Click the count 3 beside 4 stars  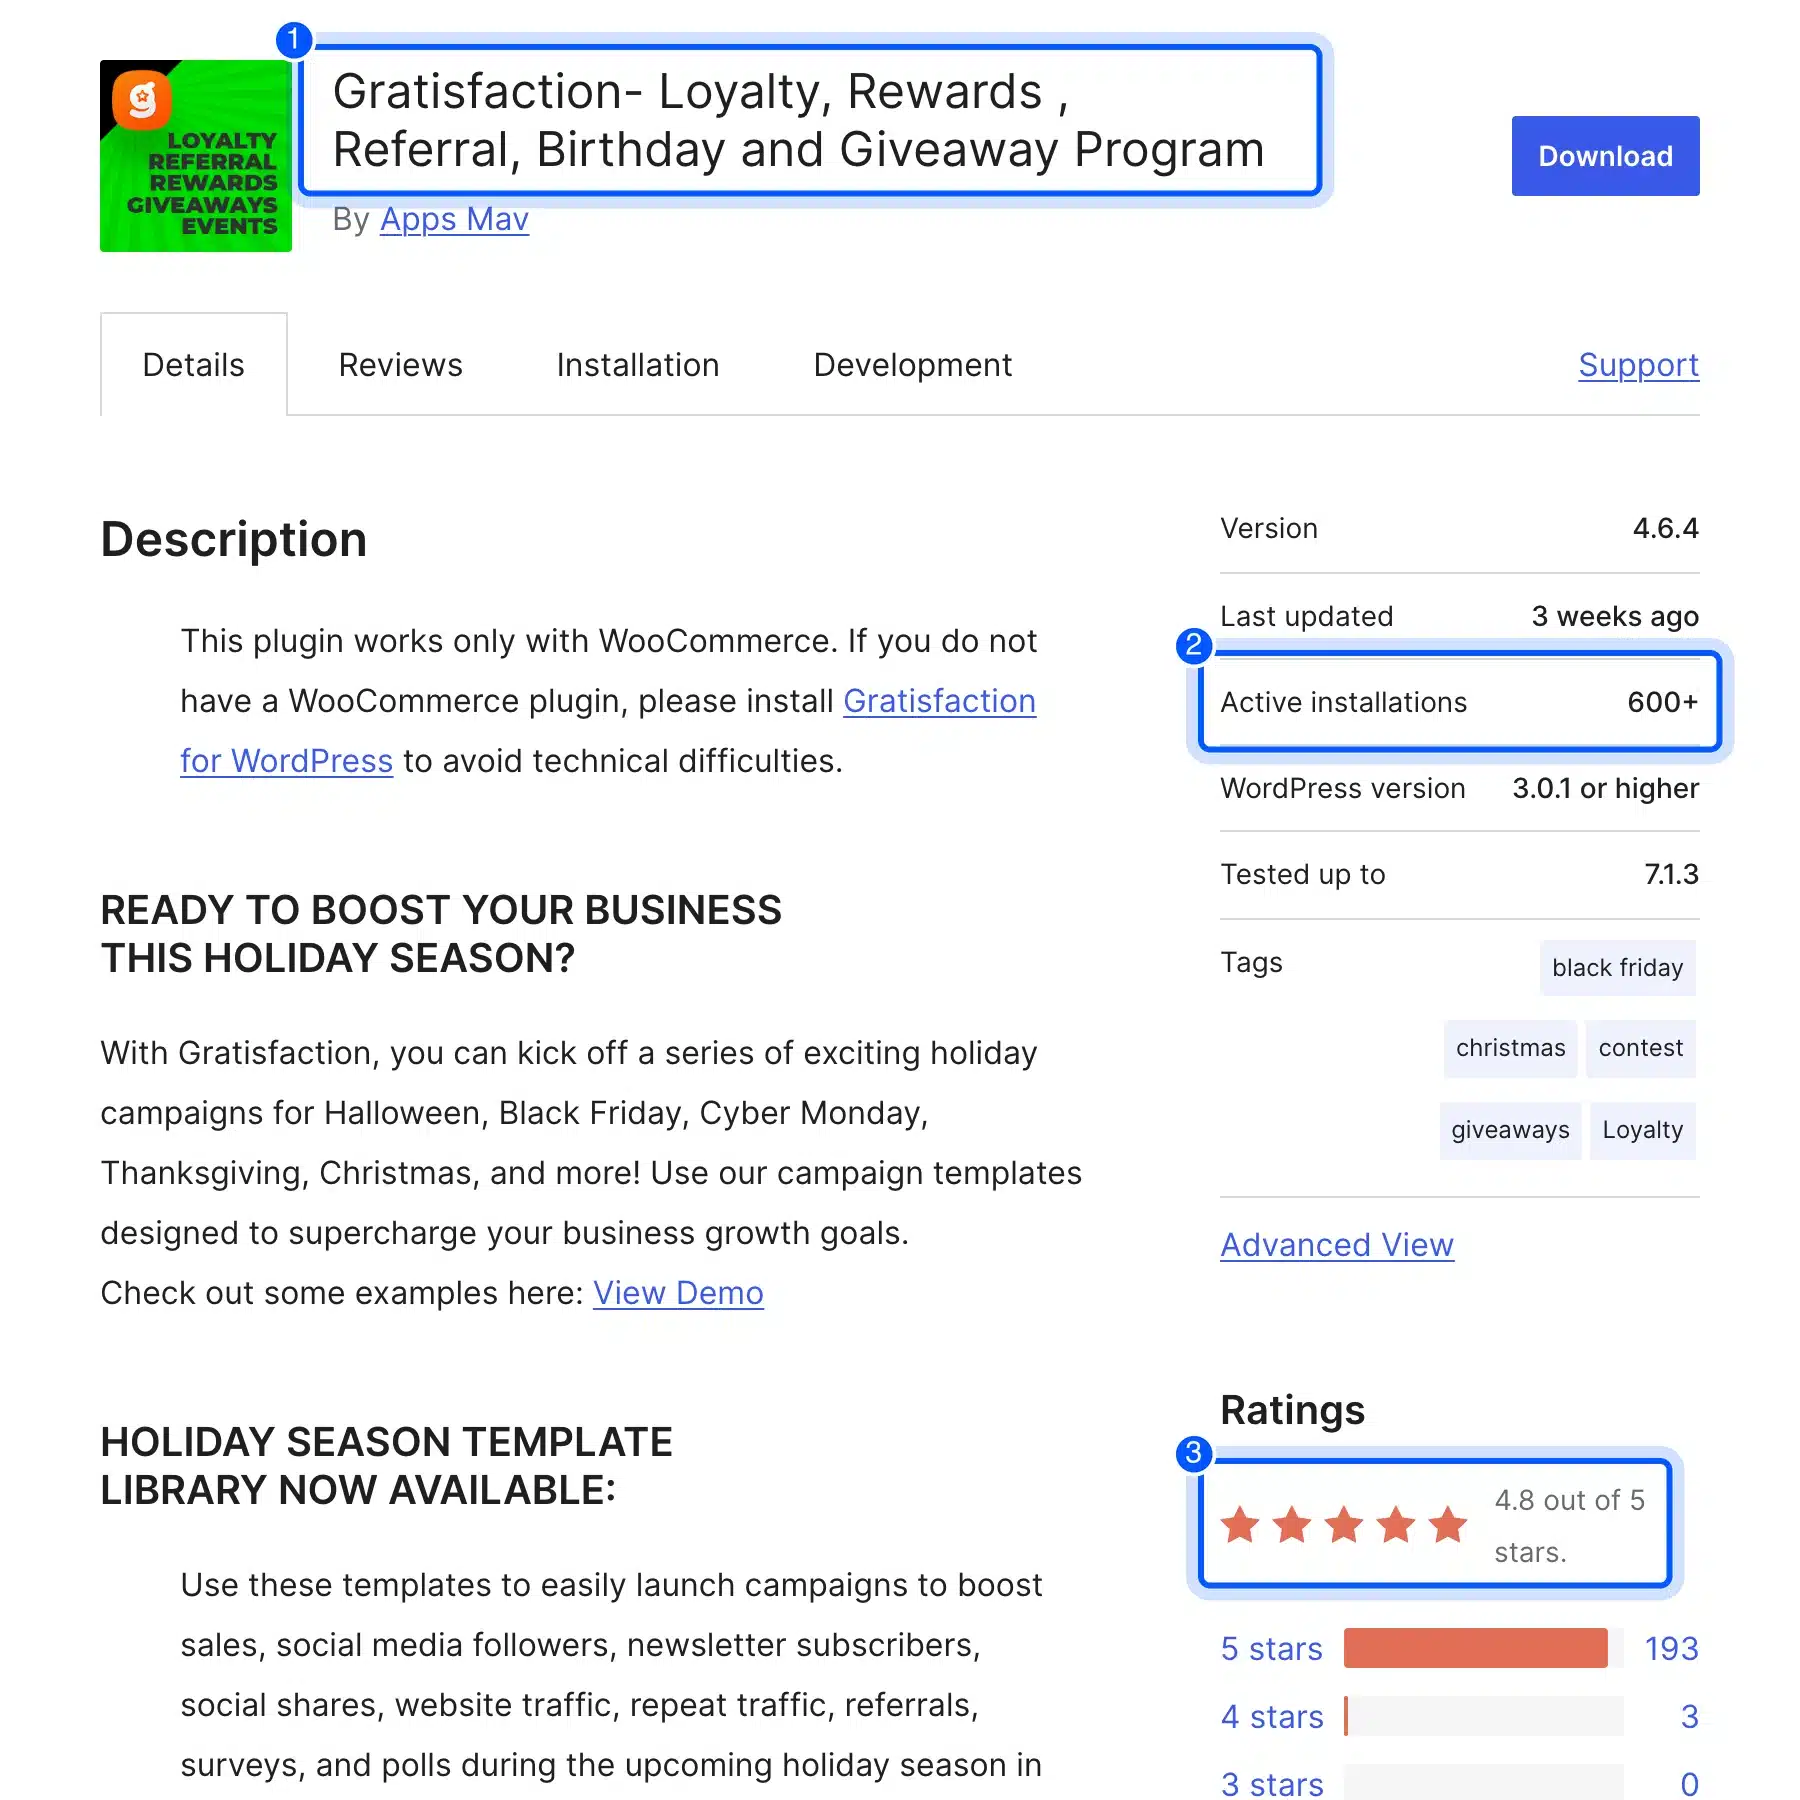1690,1717
